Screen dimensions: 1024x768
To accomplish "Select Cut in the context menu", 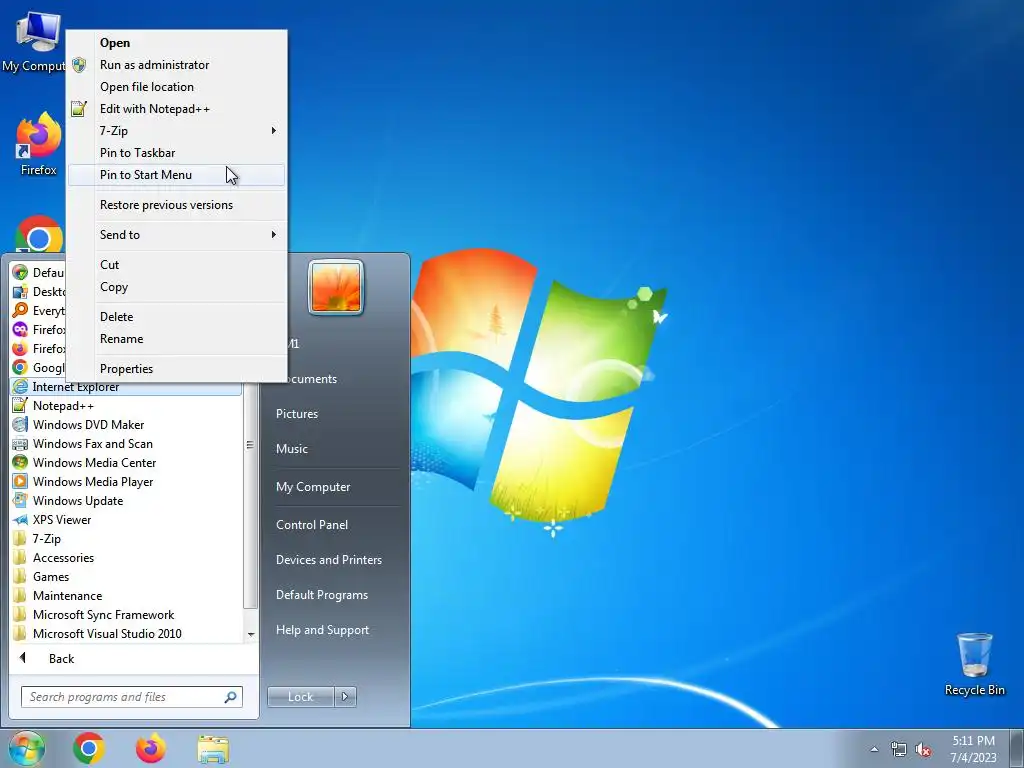I will point(176,264).
